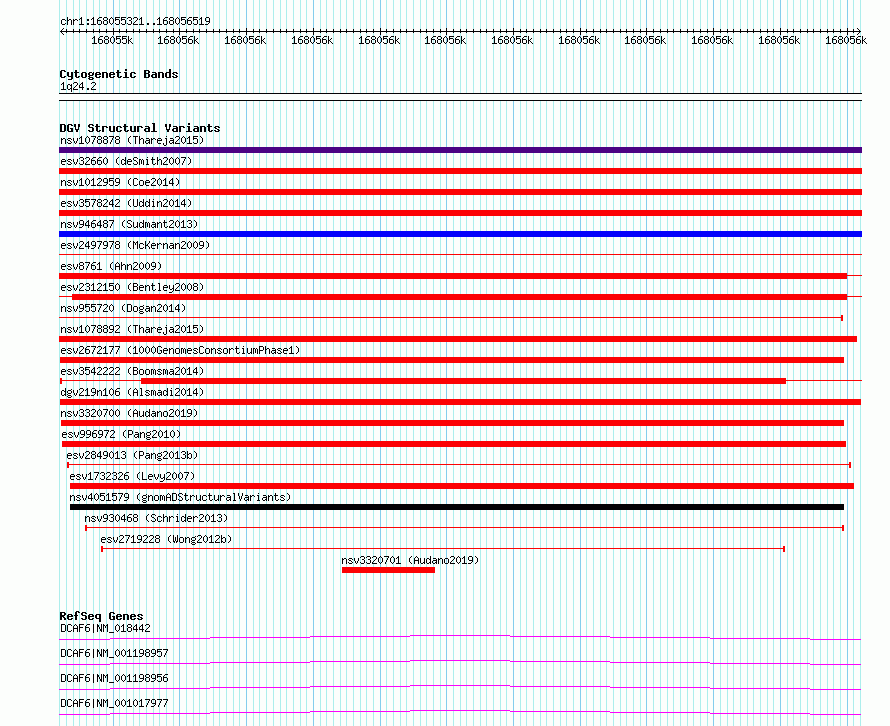Click esv2849013 (Pang2013b) label
This screenshot has width=890, height=726.
[132, 455]
